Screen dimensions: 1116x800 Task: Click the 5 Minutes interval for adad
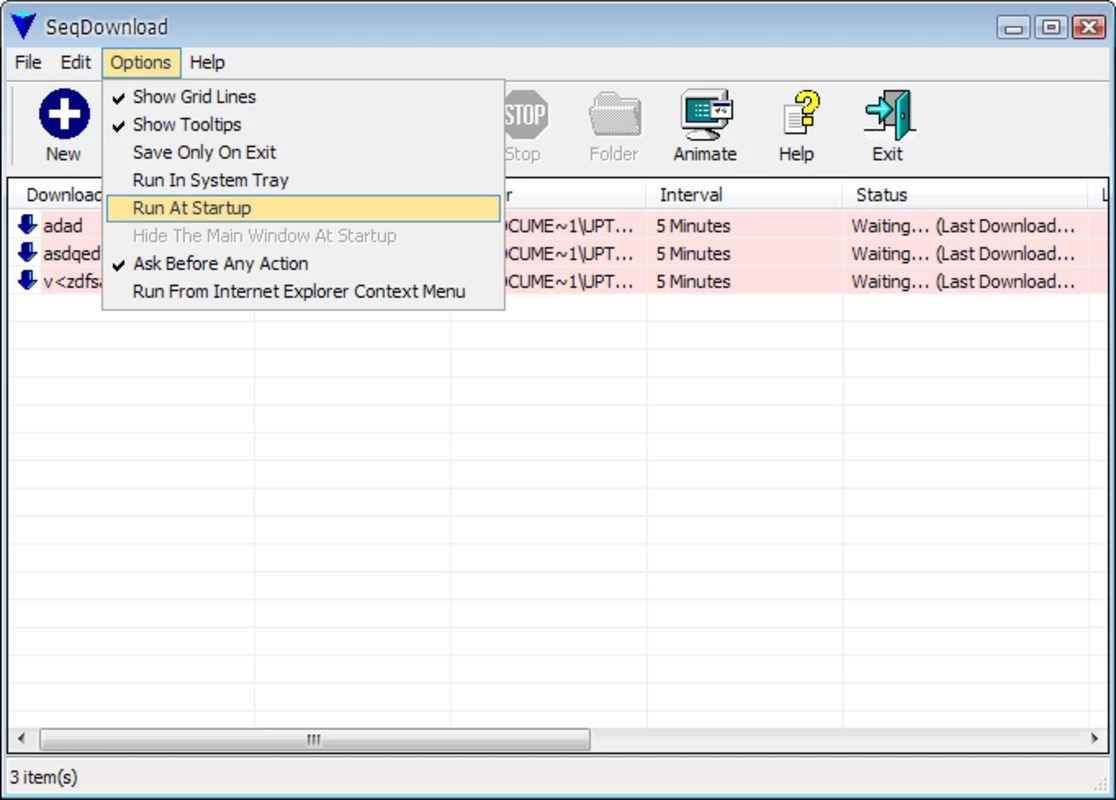tap(693, 226)
